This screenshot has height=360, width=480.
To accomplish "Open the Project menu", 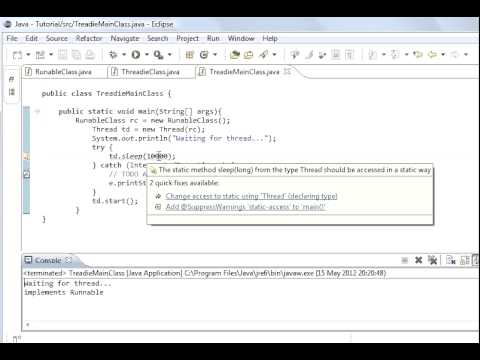I will click(187, 38).
